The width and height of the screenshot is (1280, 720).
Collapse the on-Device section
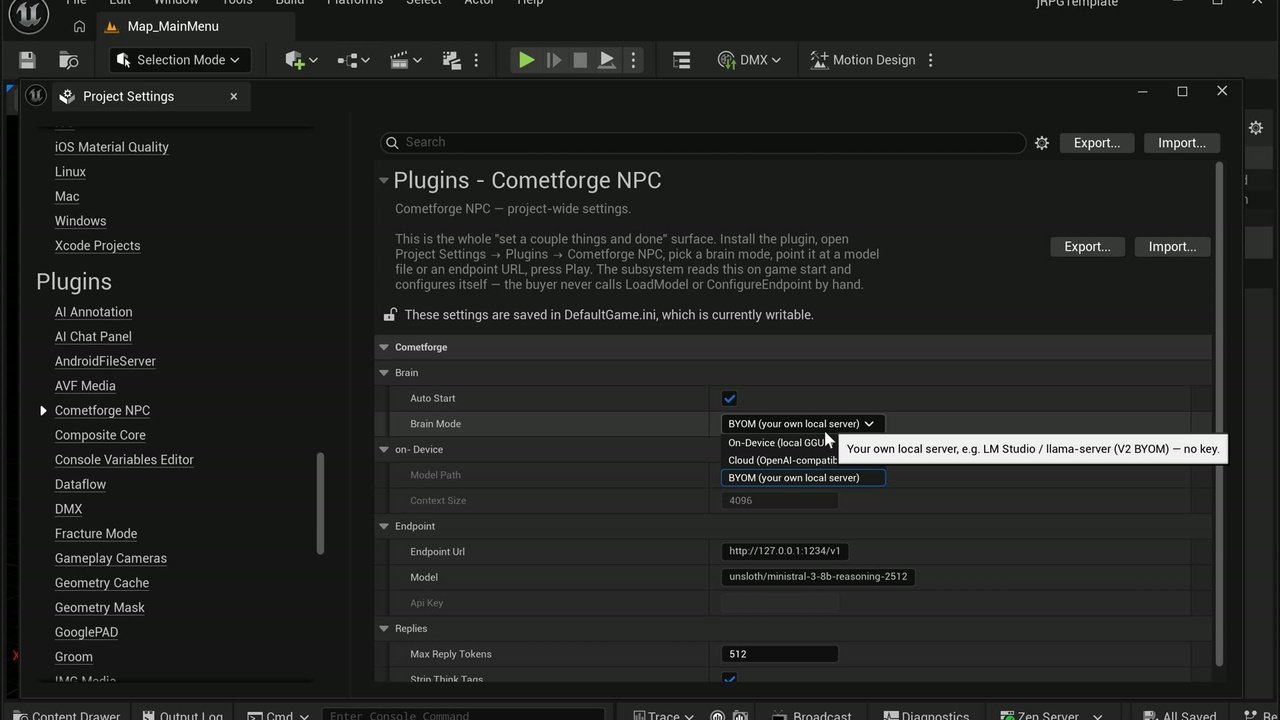pos(383,449)
